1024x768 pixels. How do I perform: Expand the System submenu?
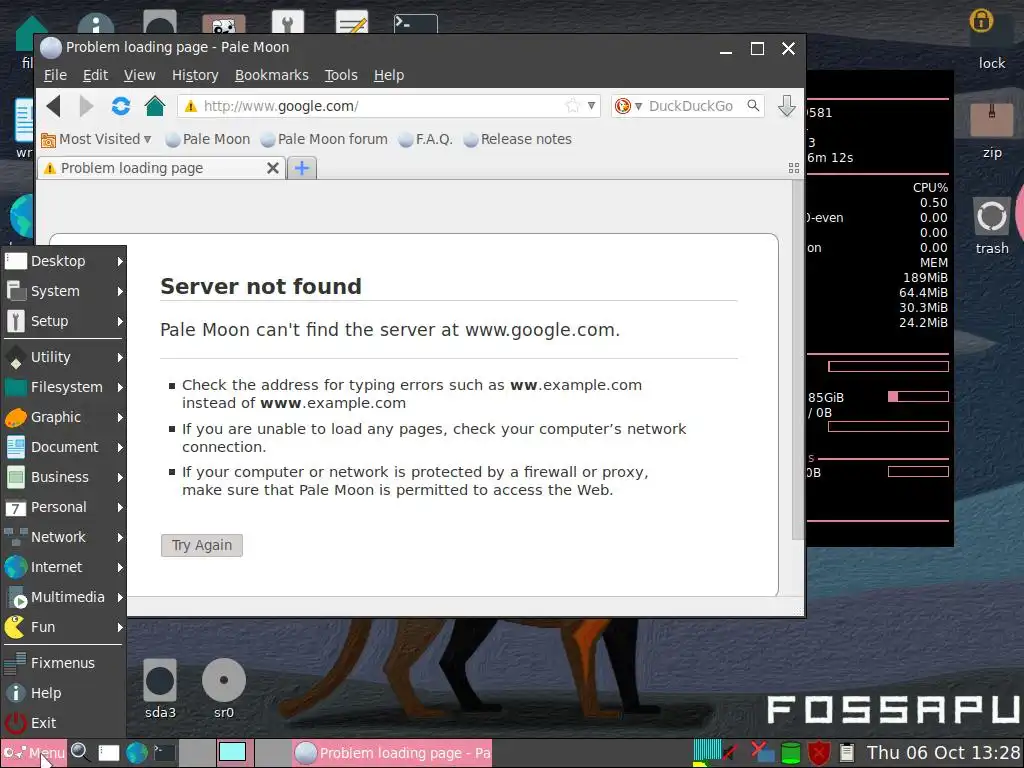pyautogui.click(x=63, y=291)
